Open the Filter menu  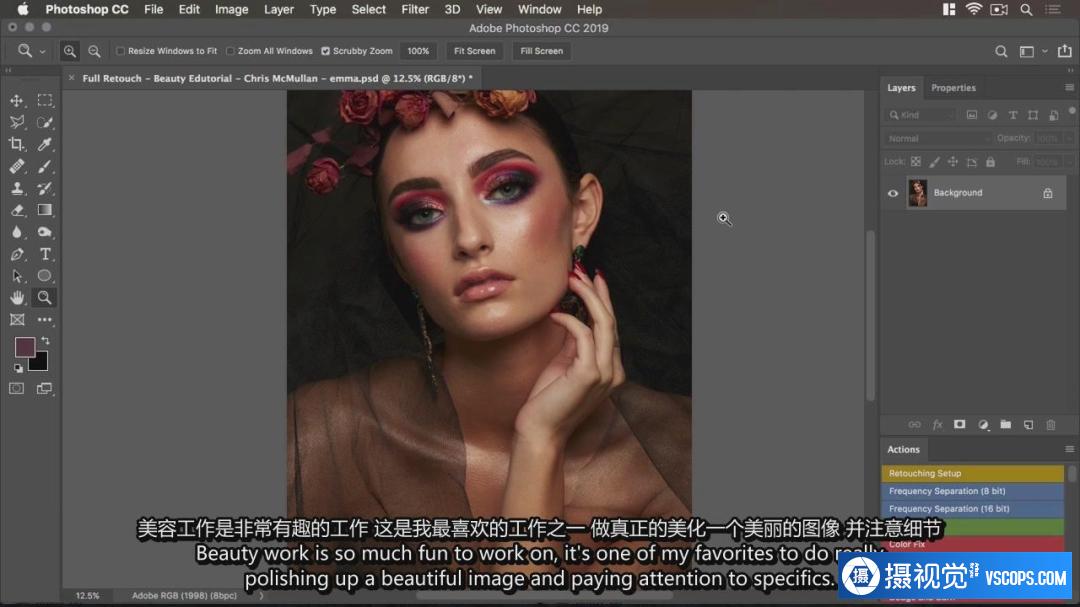(415, 10)
